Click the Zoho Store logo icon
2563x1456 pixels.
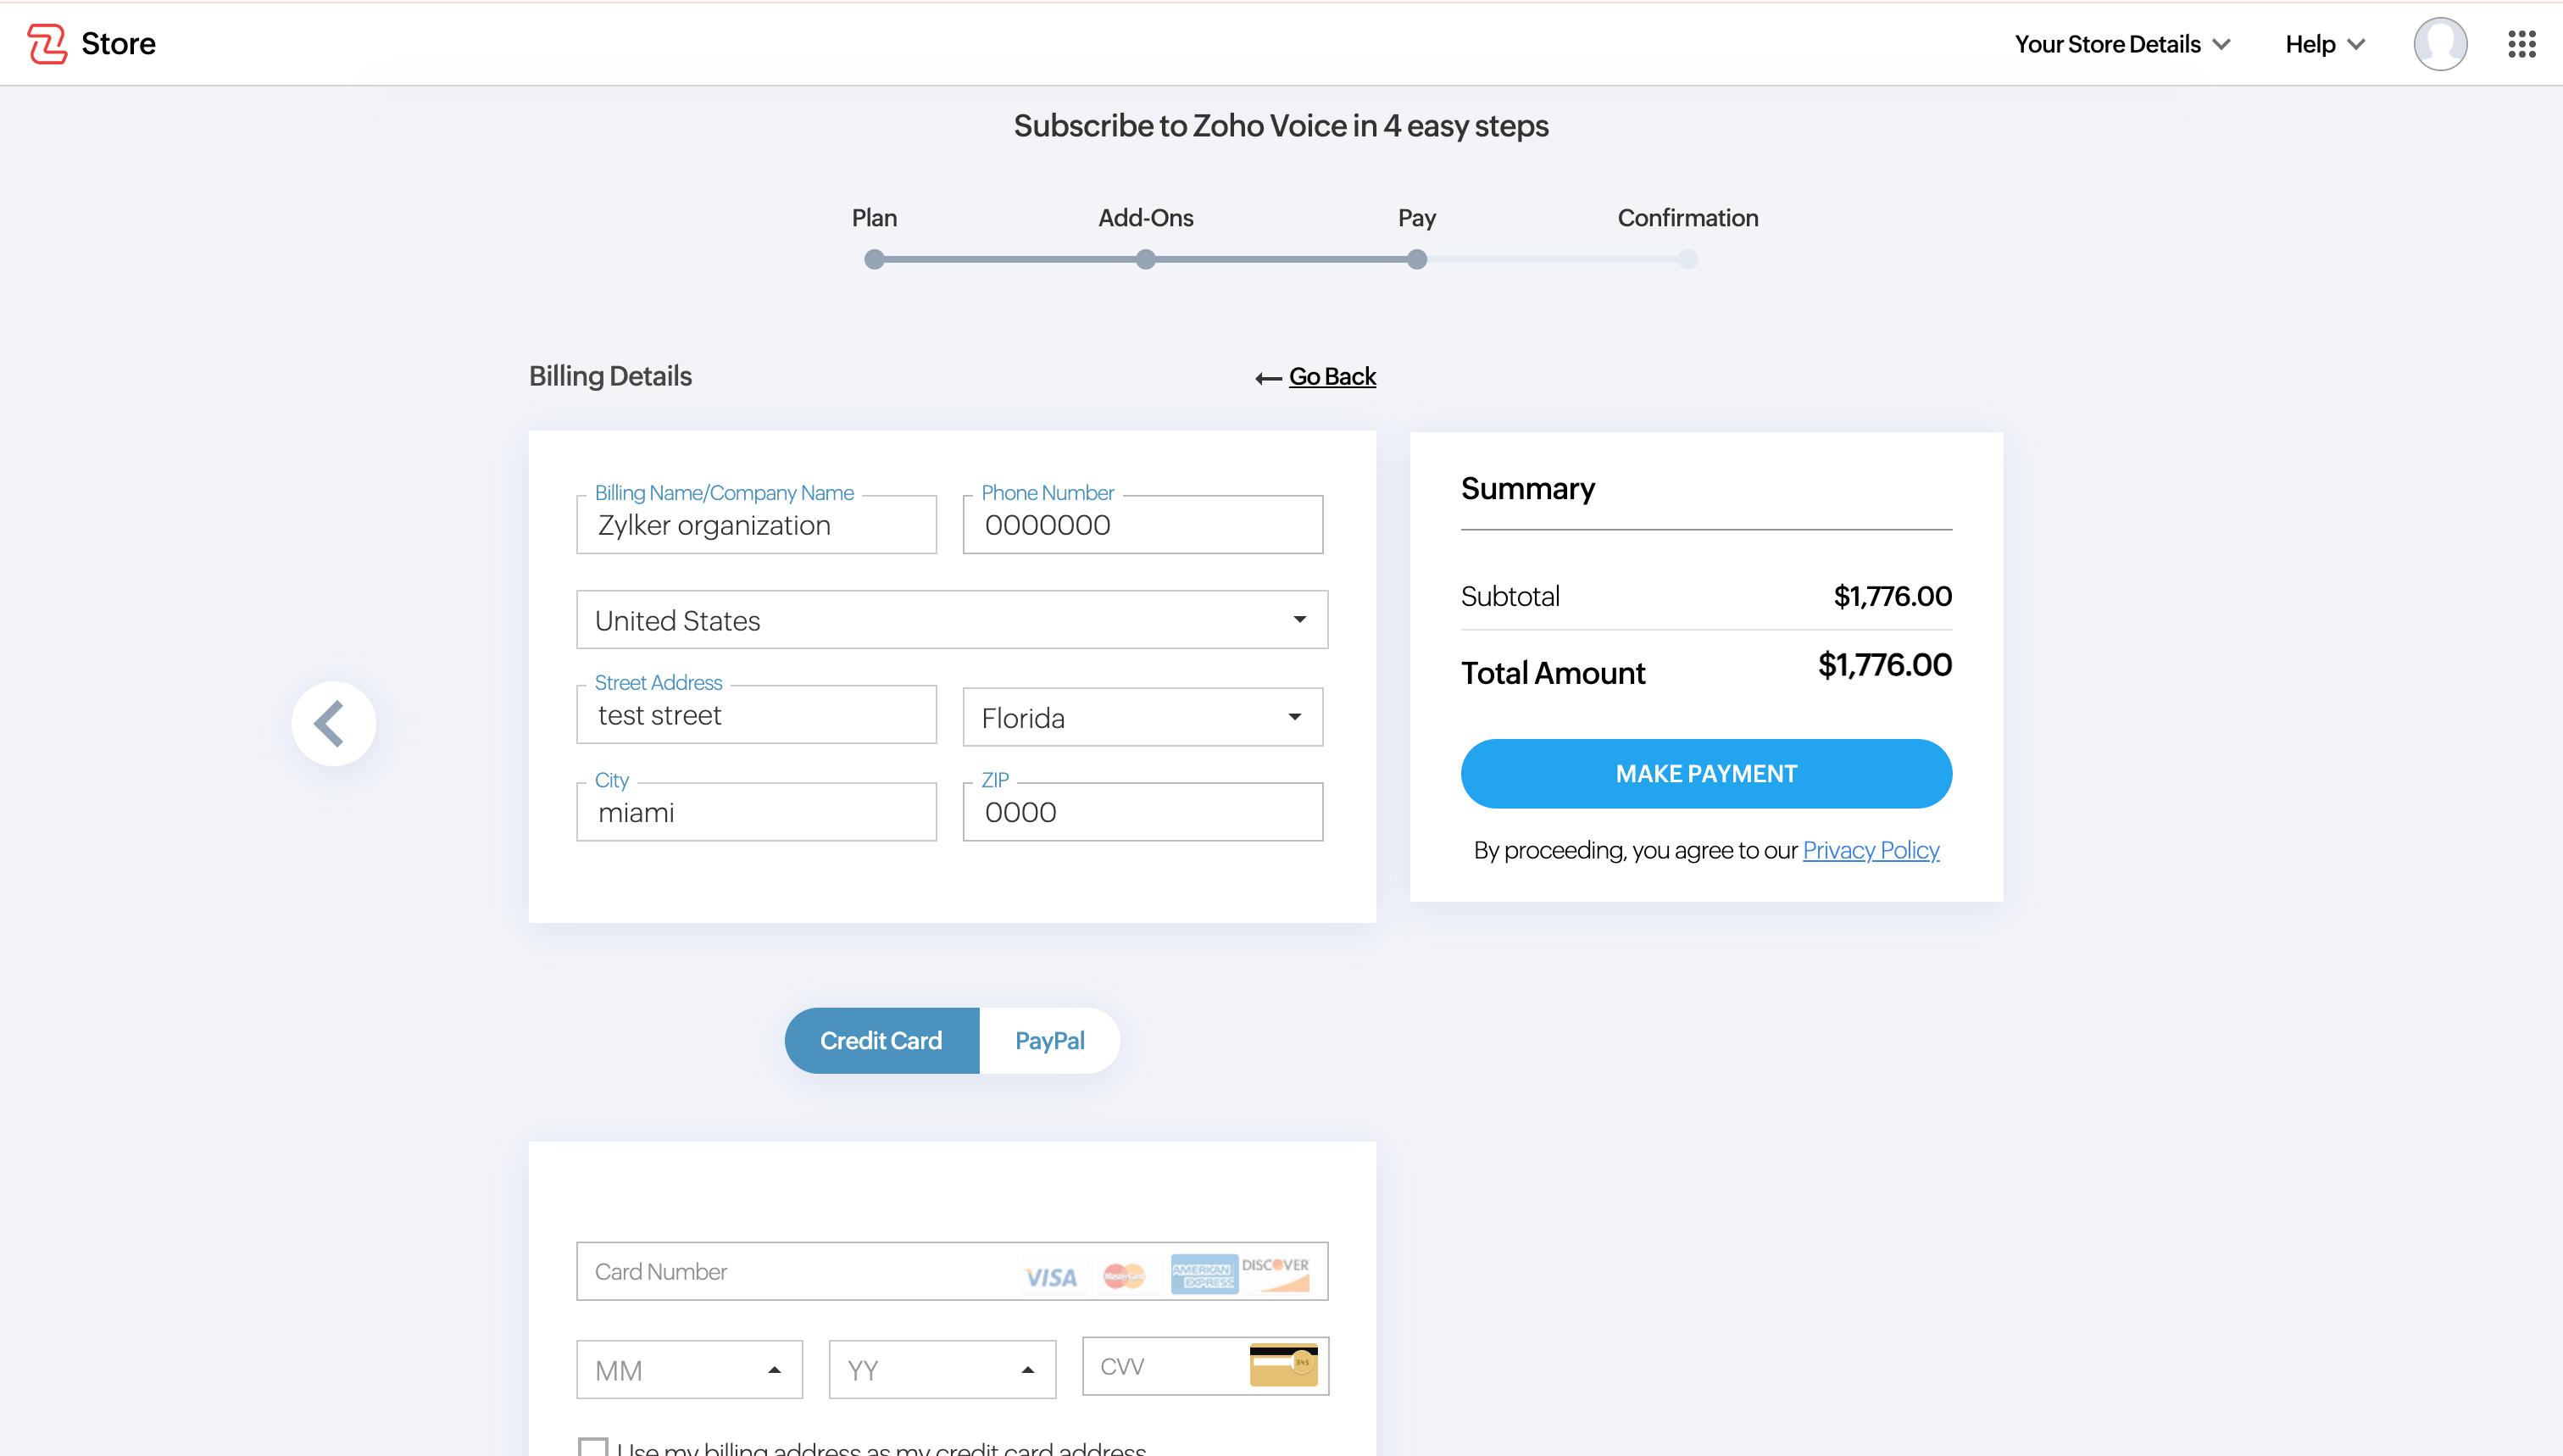(47, 44)
